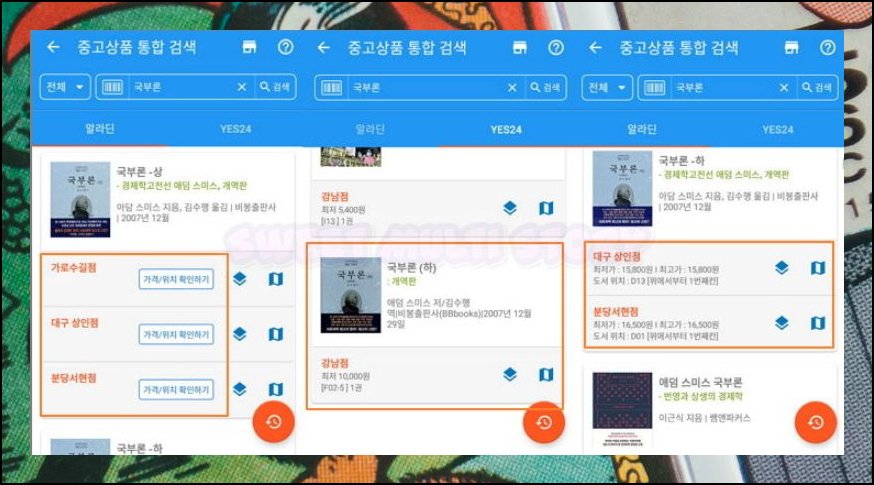Open the store icon on the left screen header
The width and height of the screenshot is (874, 485).
249,47
